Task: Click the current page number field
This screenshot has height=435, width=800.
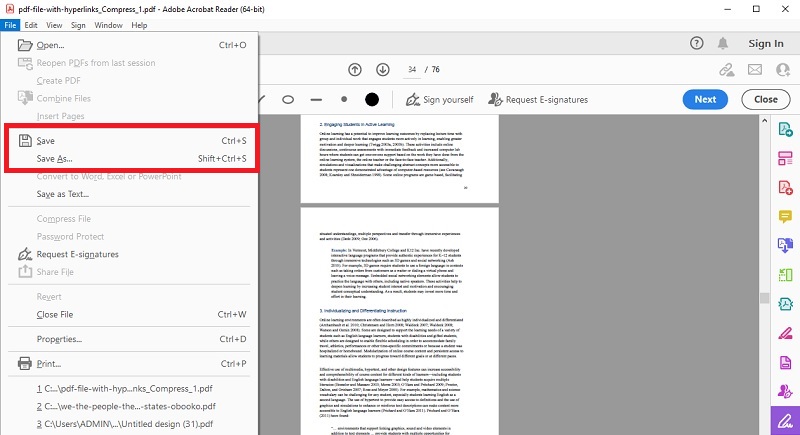Action: (412, 70)
